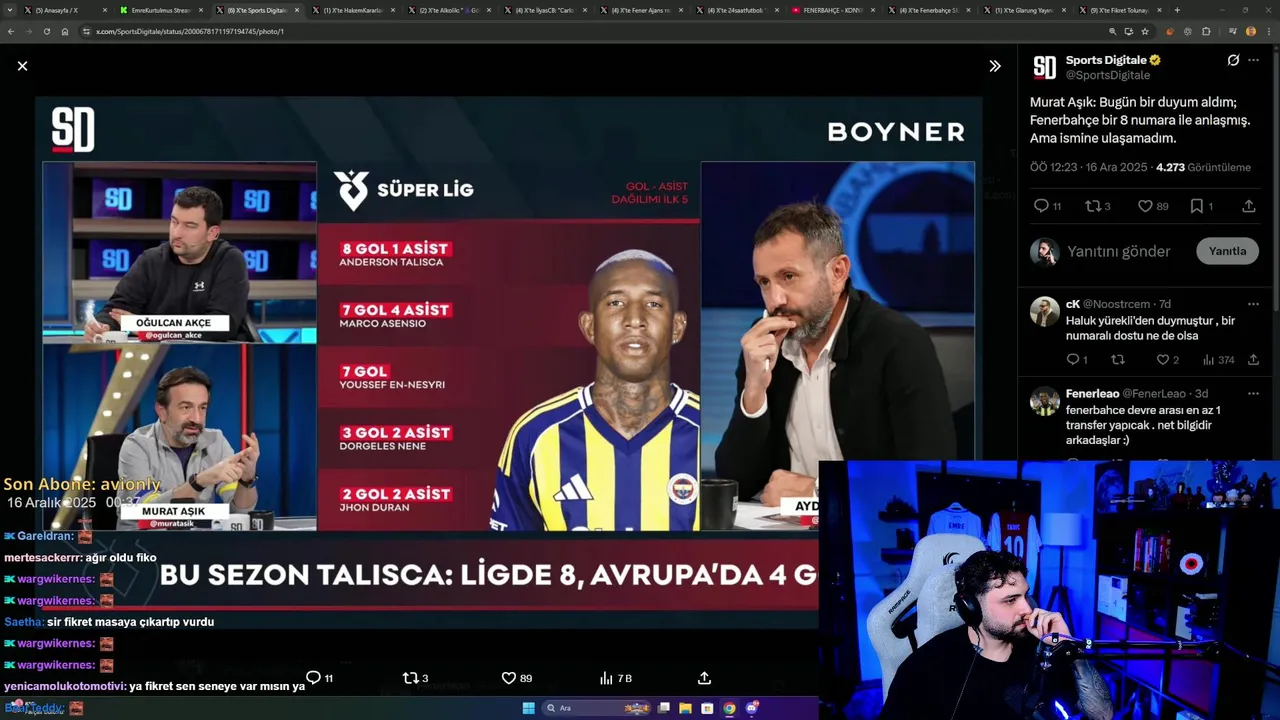This screenshot has height=720, width=1280.
Task: Open more options on Sports Digitale post
Action: (x=1253, y=60)
